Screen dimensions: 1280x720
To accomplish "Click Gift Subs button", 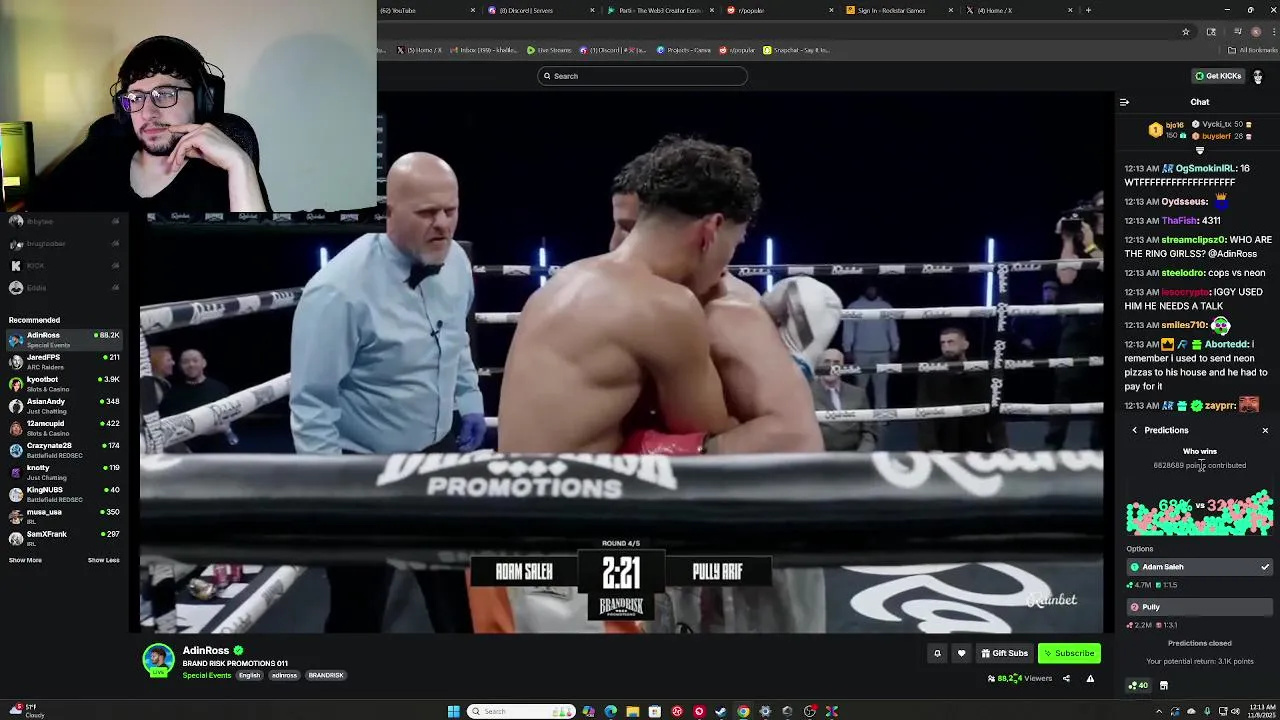I will 1004,653.
